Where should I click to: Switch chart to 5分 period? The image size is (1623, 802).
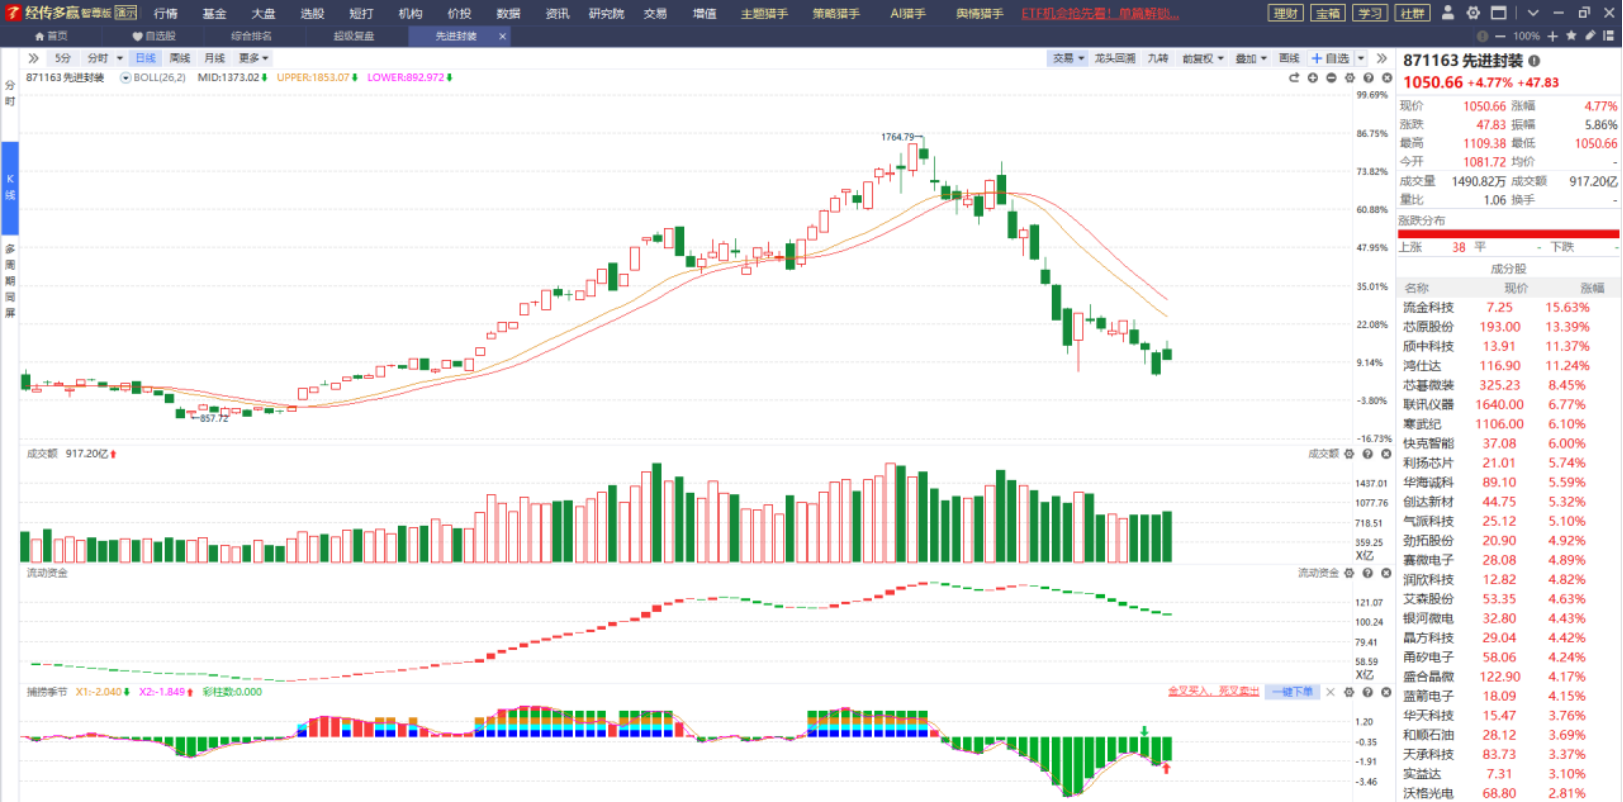pyautogui.click(x=63, y=58)
